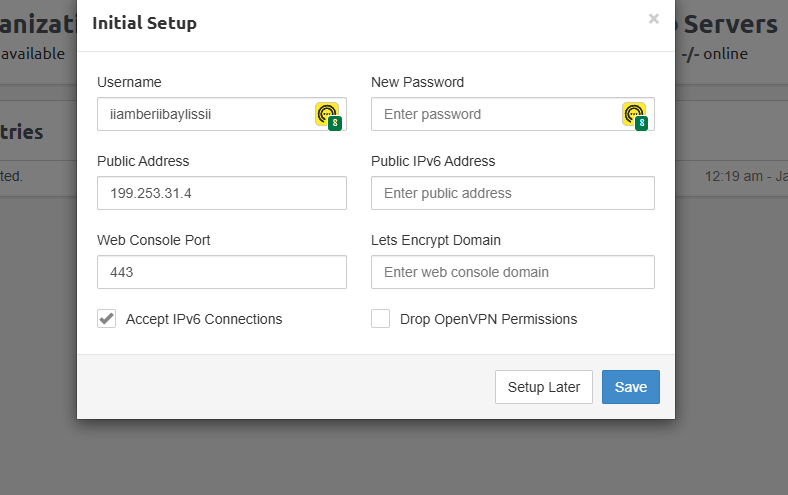Focus the Username input field
The image size is (788, 495).
point(205,114)
